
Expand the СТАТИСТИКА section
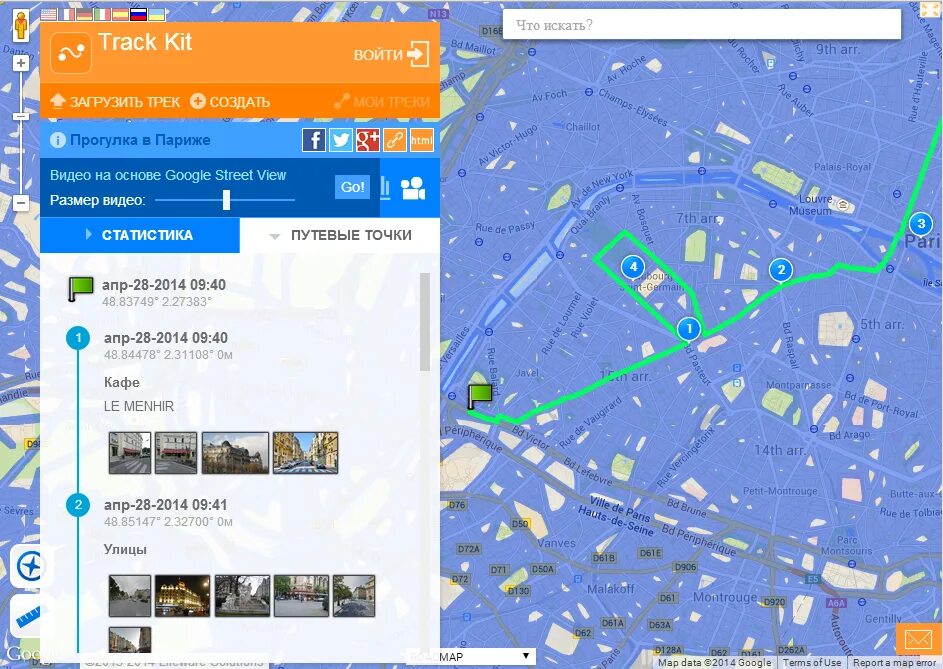click(140, 235)
